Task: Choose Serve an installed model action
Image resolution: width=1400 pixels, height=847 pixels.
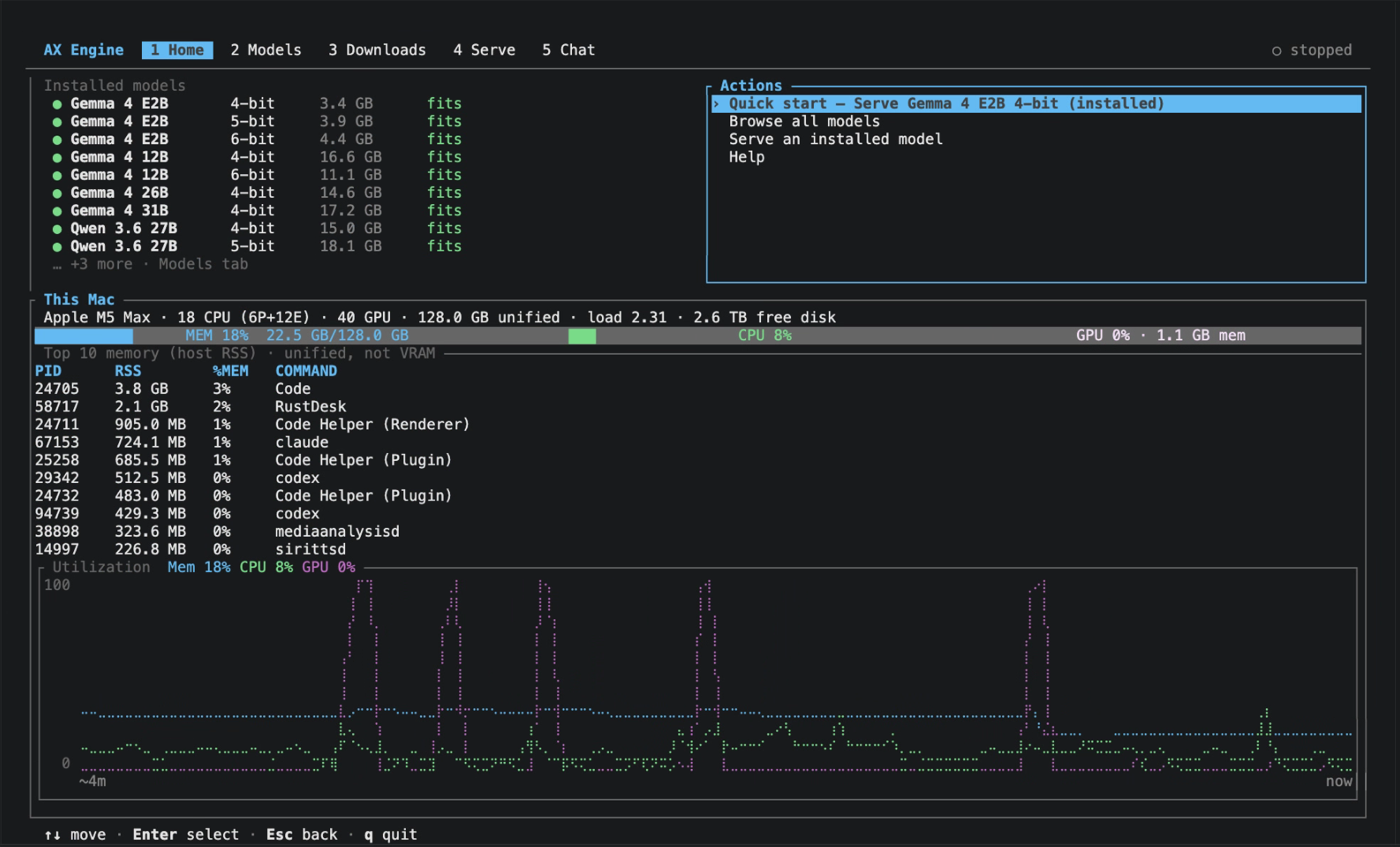Action: (x=836, y=140)
